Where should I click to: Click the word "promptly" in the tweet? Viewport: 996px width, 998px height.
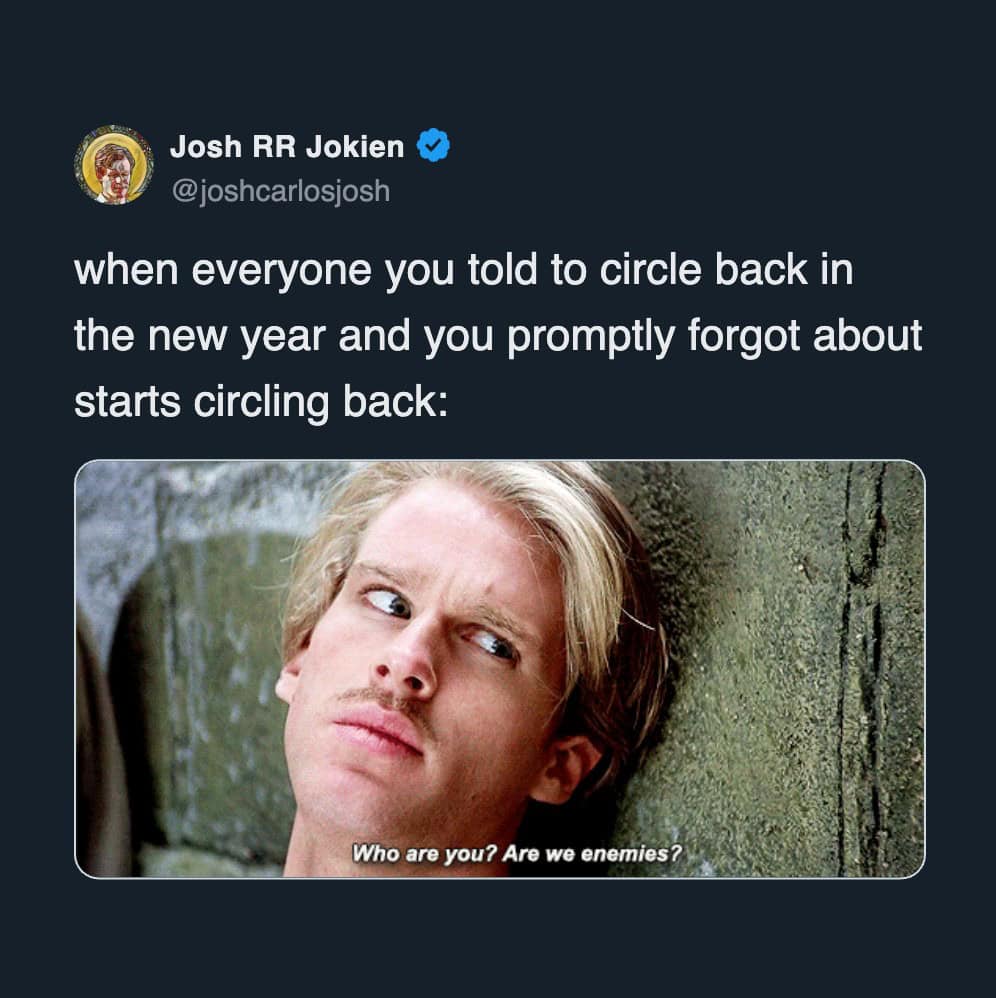pos(590,338)
